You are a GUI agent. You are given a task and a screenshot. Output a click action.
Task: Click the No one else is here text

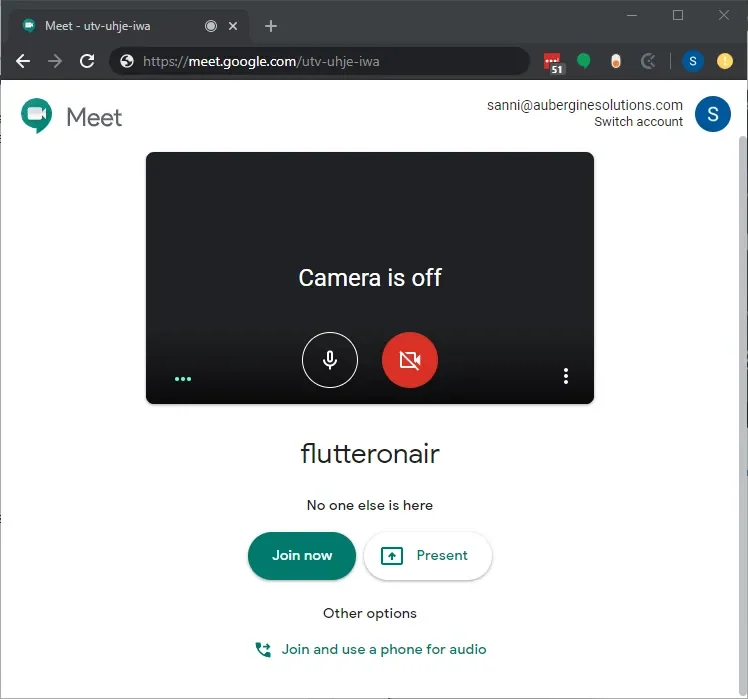point(370,505)
